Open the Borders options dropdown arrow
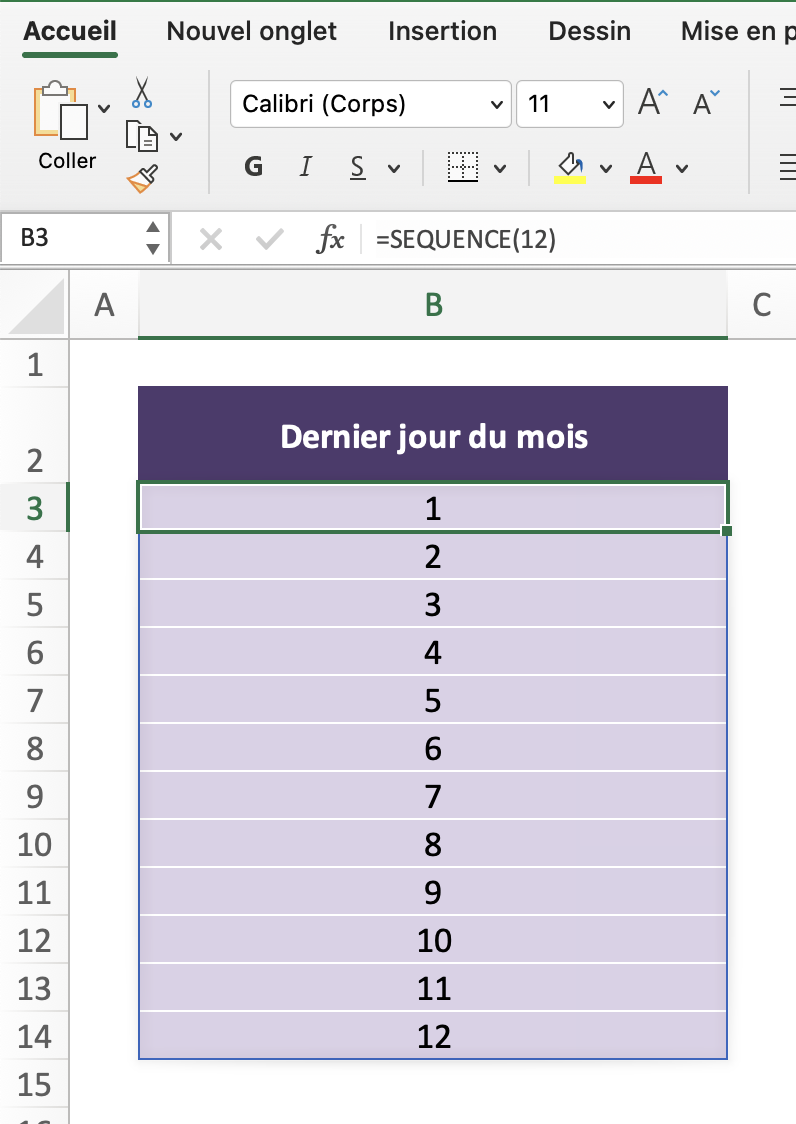The image size is (796, 1124). 500,168
